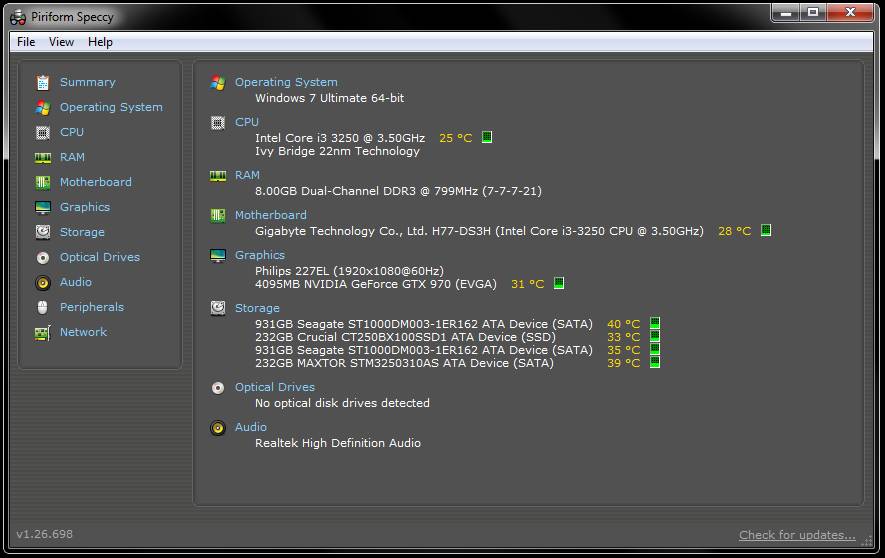Click temperature icon for the MAXTOR drive 39 °C

pyautogui.click(x=655, y=362)
